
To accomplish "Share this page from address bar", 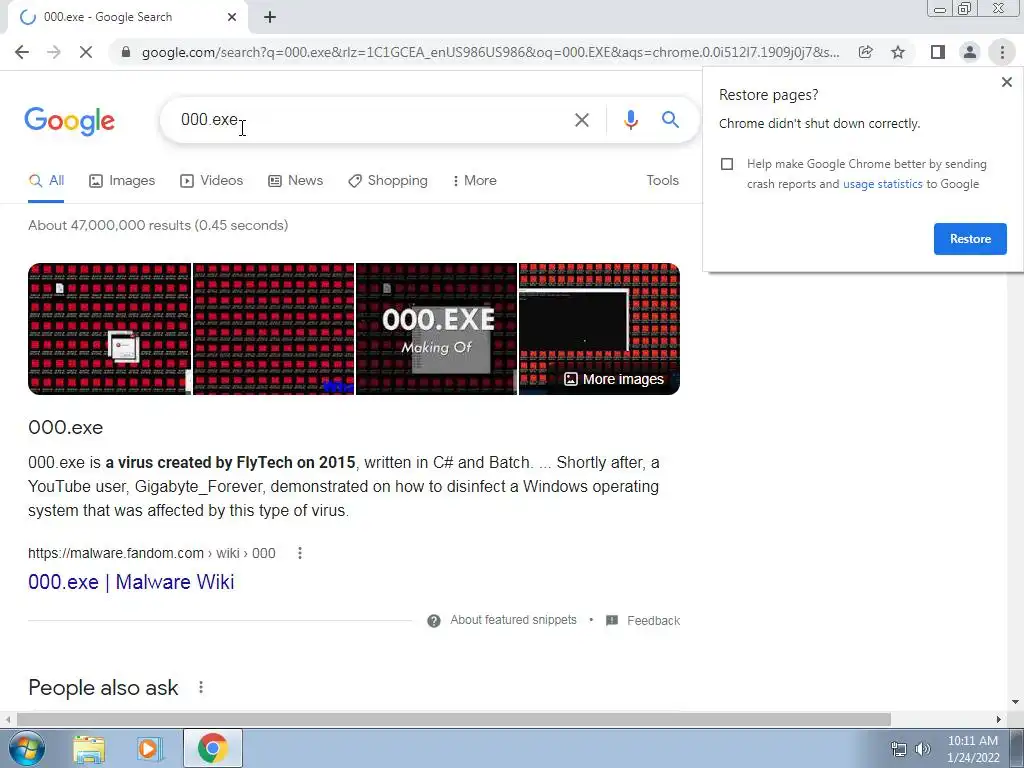I will point(866,52).
